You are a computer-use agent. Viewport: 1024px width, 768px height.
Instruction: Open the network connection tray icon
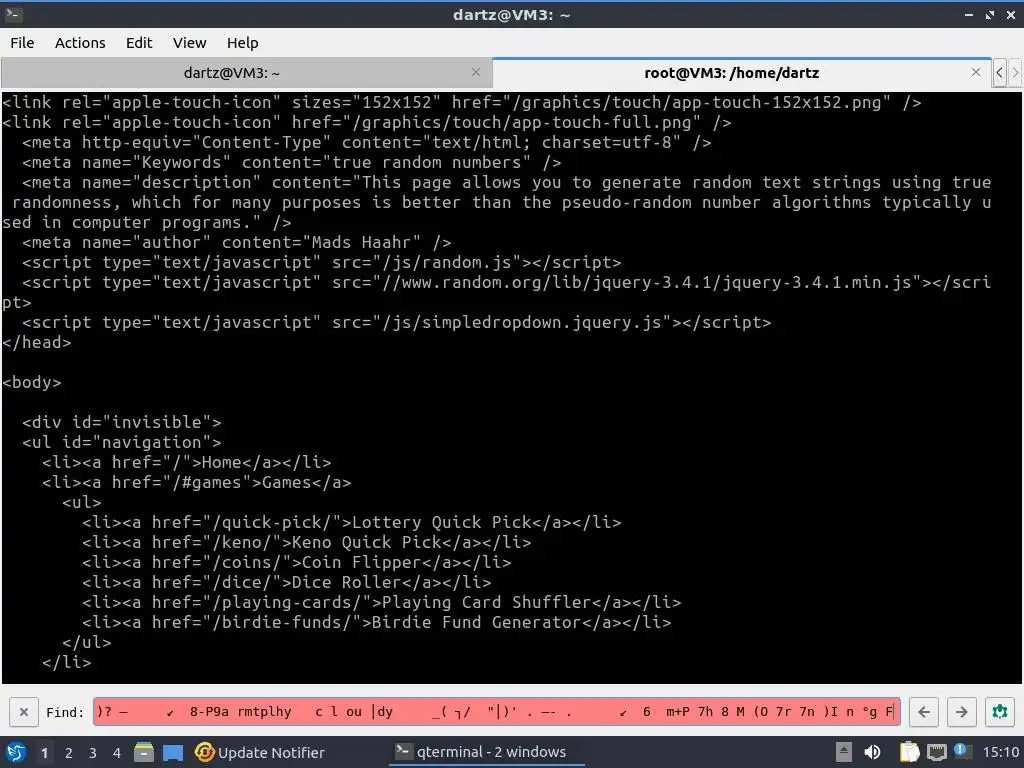(x=936, y=753)
